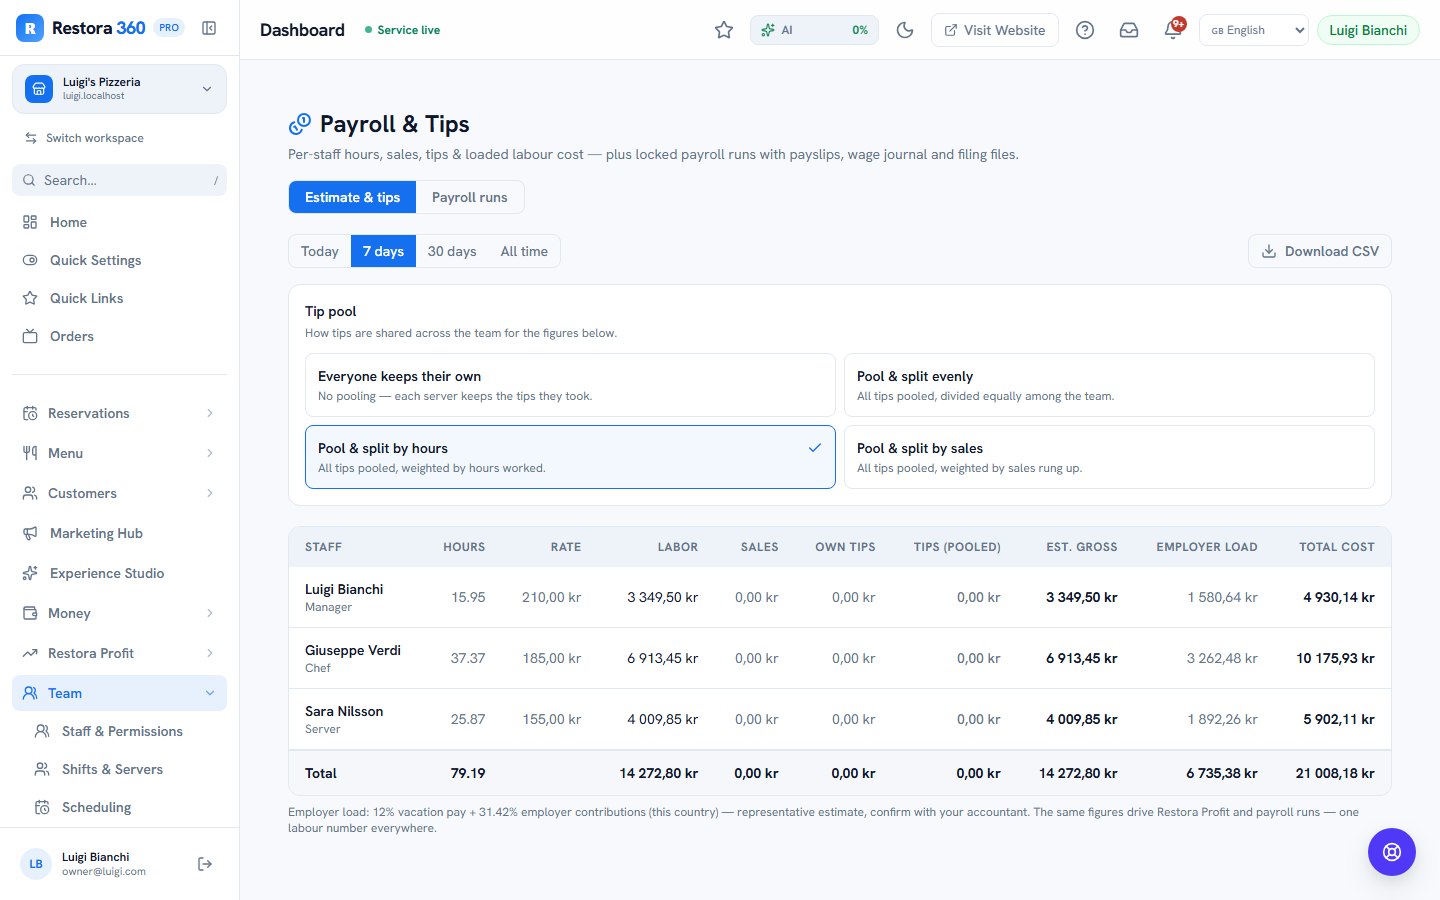Expand the Restora Profit chevron
Screen dimensions: 1440x900
(x=210, y=653)
